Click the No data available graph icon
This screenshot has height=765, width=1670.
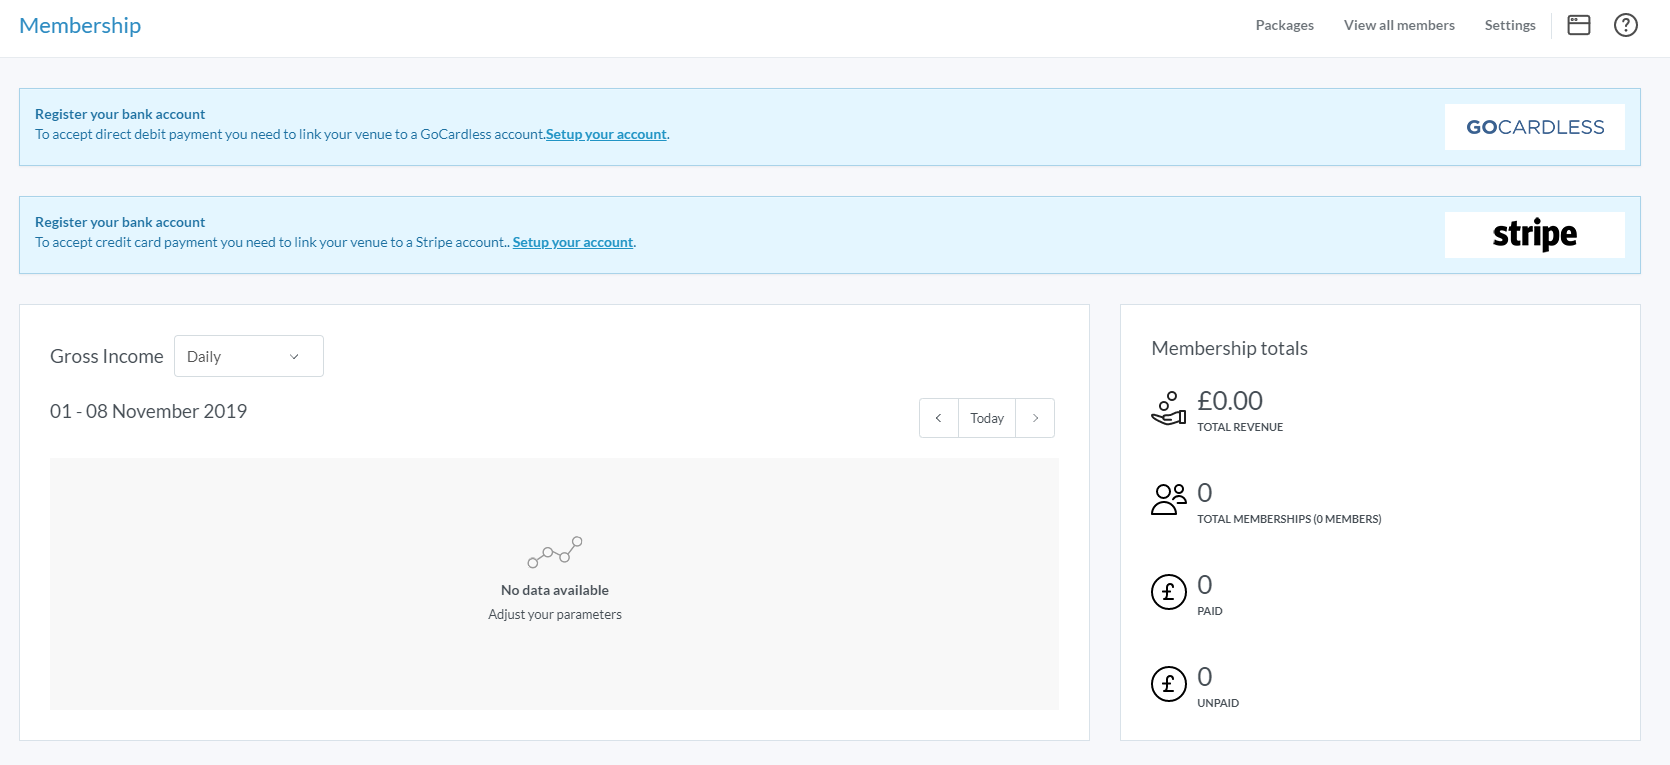[555, 552]
